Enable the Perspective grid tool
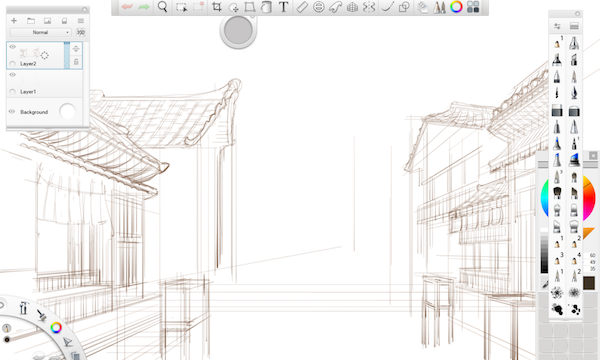The height and width of the screenshot is (360, 600). (x=352, y=7)
